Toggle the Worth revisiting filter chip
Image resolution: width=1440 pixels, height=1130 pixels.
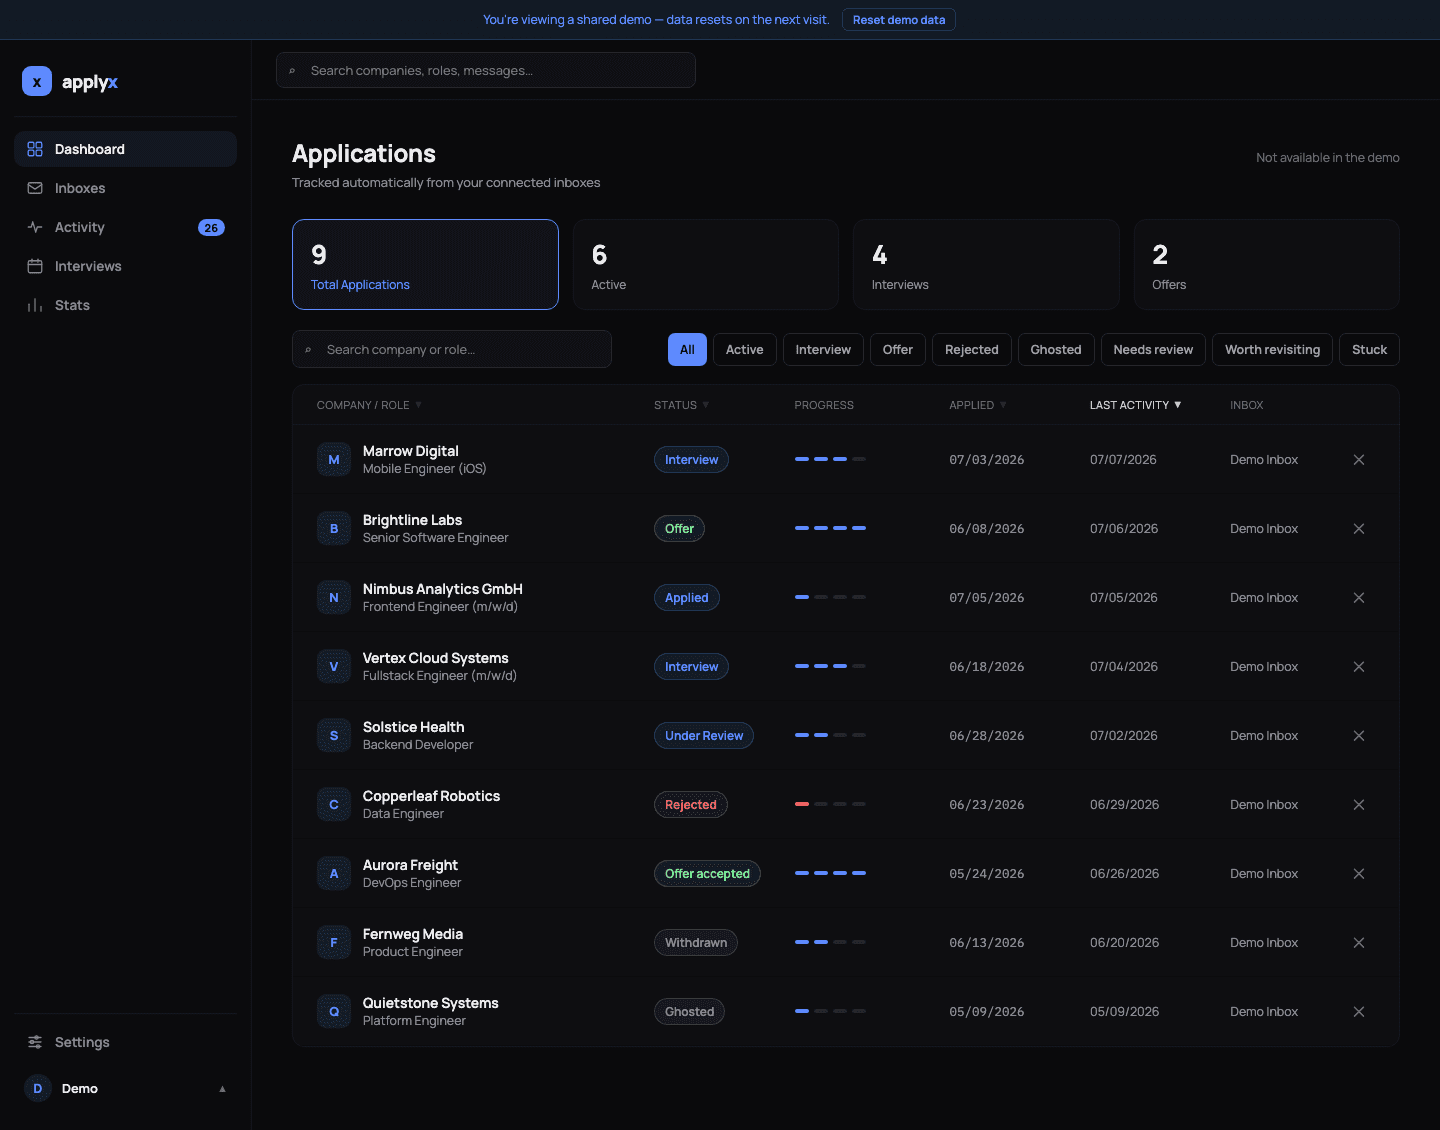[x=1272, y=350]
